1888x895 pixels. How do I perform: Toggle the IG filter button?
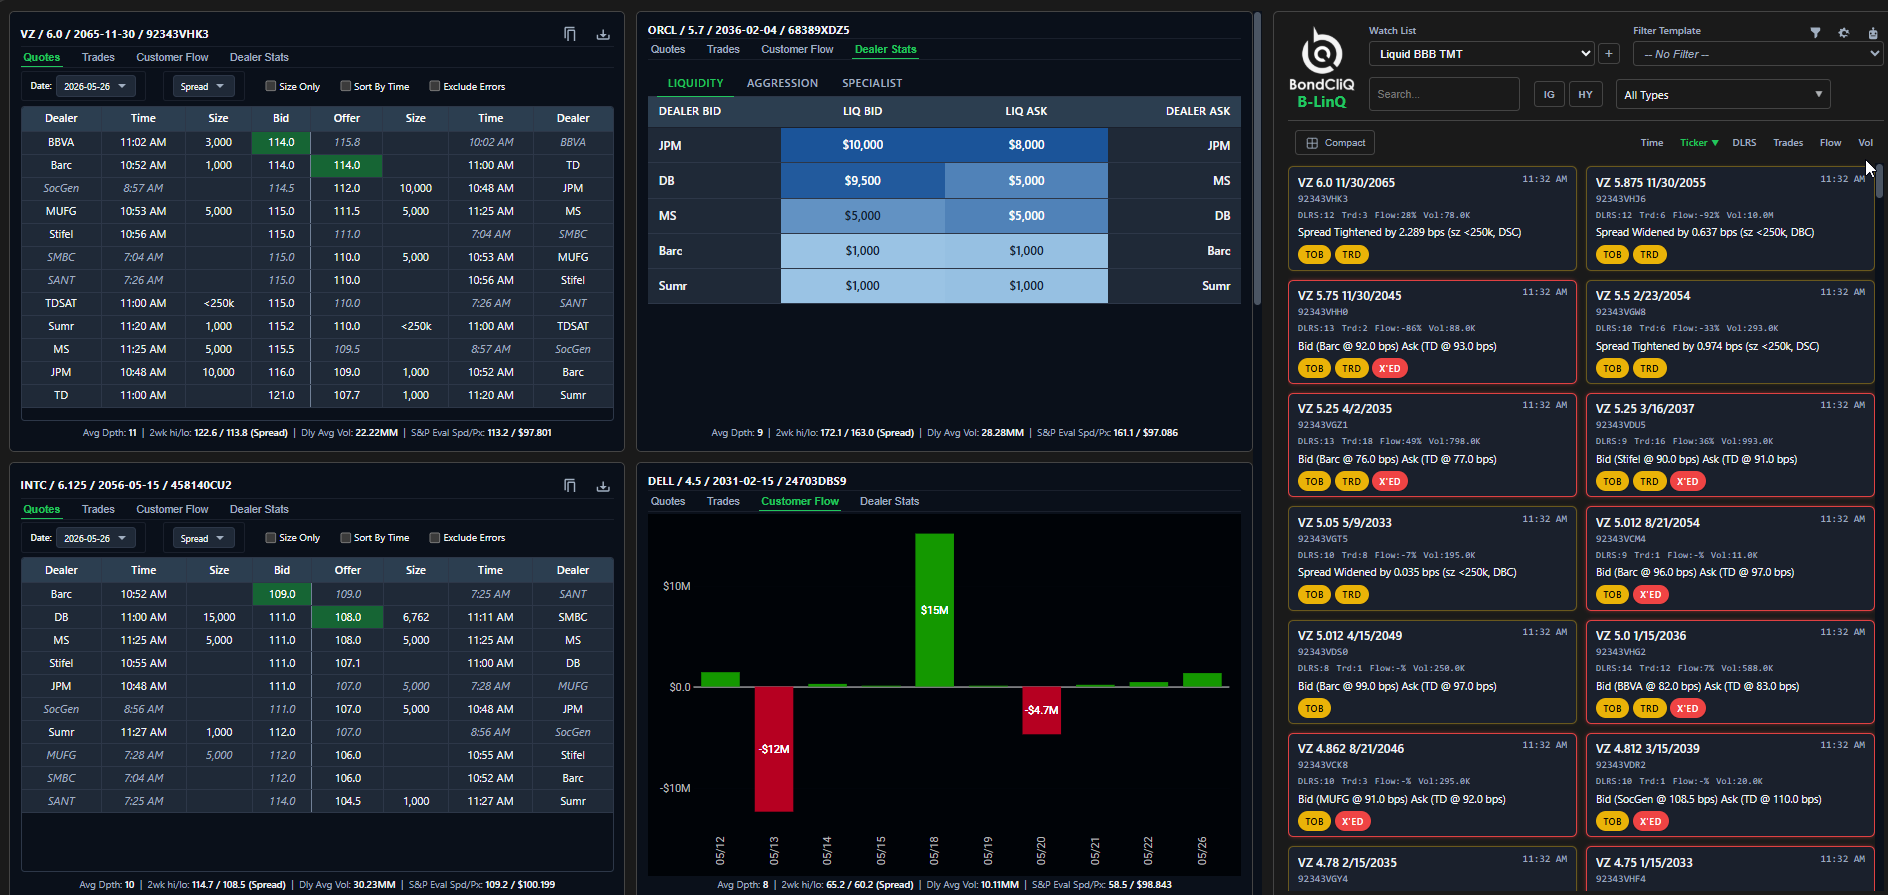1549,95
